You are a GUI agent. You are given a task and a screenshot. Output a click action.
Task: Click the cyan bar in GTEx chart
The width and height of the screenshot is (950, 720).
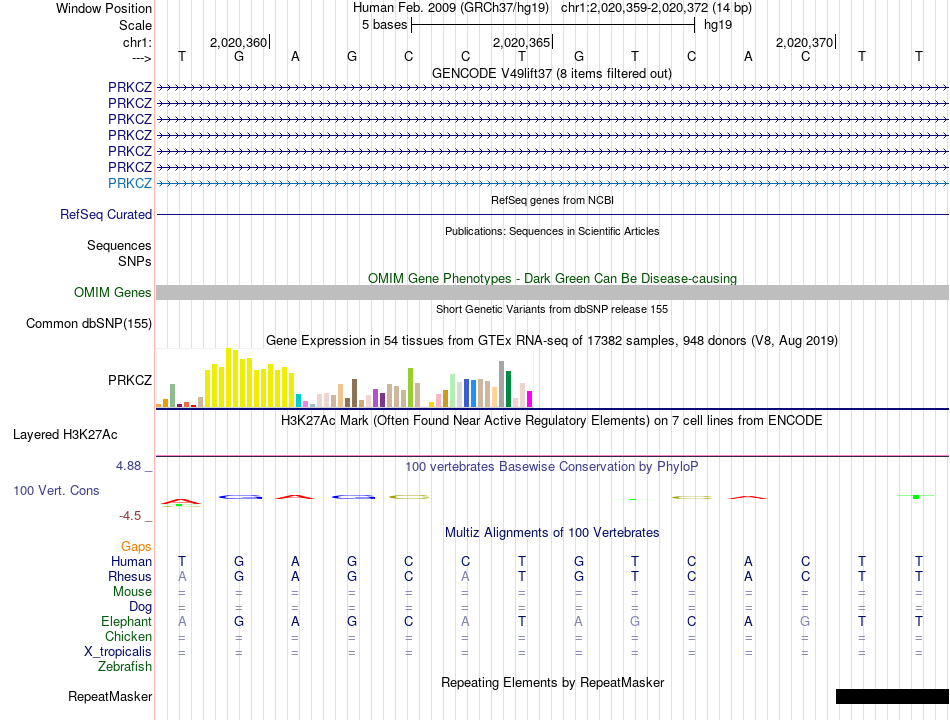(x=298, y=401)
